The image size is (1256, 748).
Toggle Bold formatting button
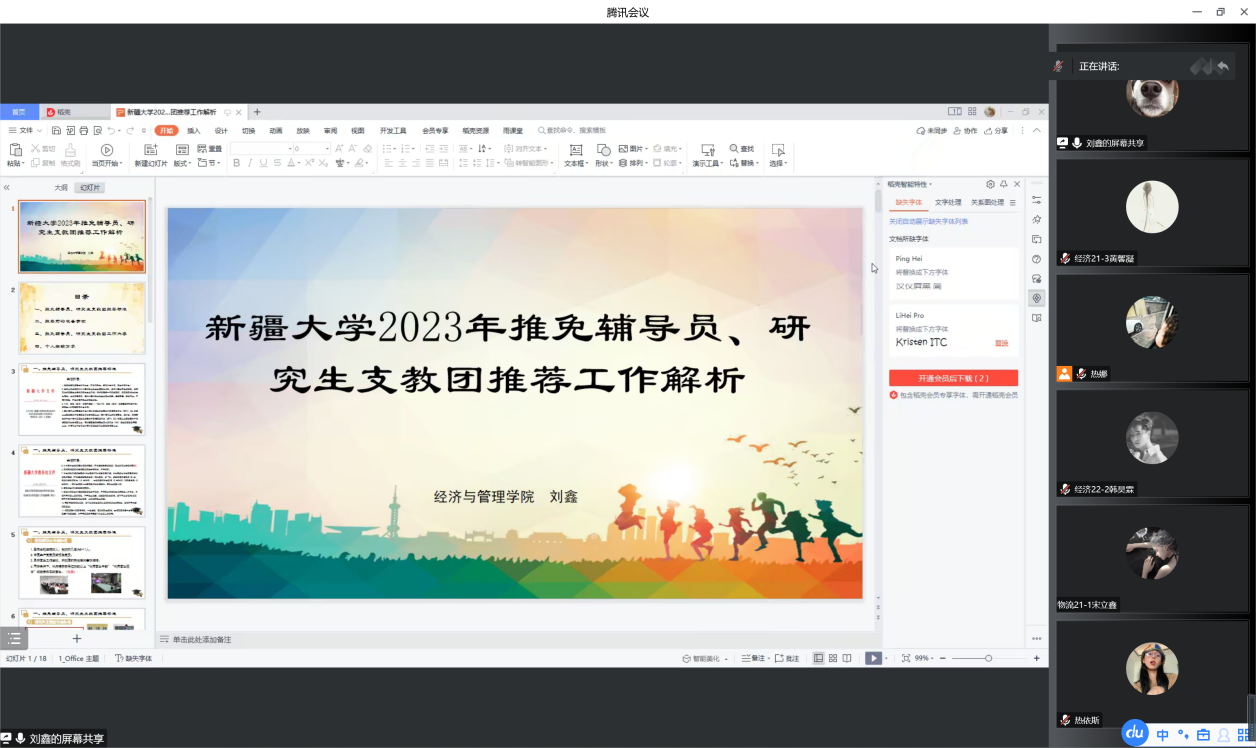pyautogui.click(x=237, y=163)
